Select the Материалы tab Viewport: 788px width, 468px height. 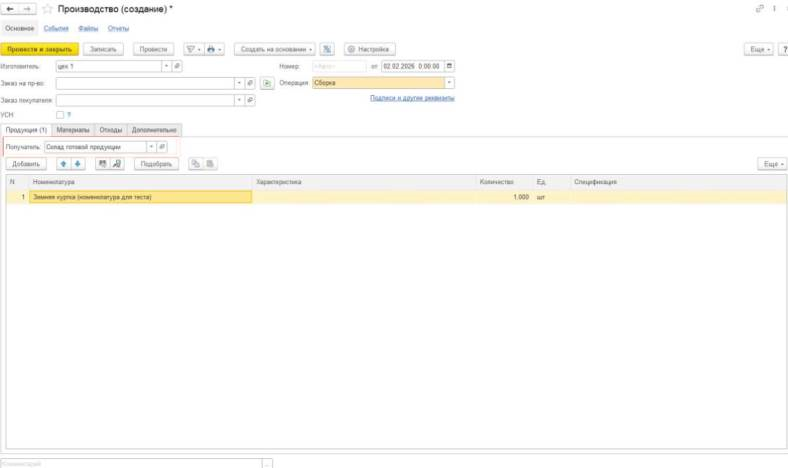coord(73,130)
